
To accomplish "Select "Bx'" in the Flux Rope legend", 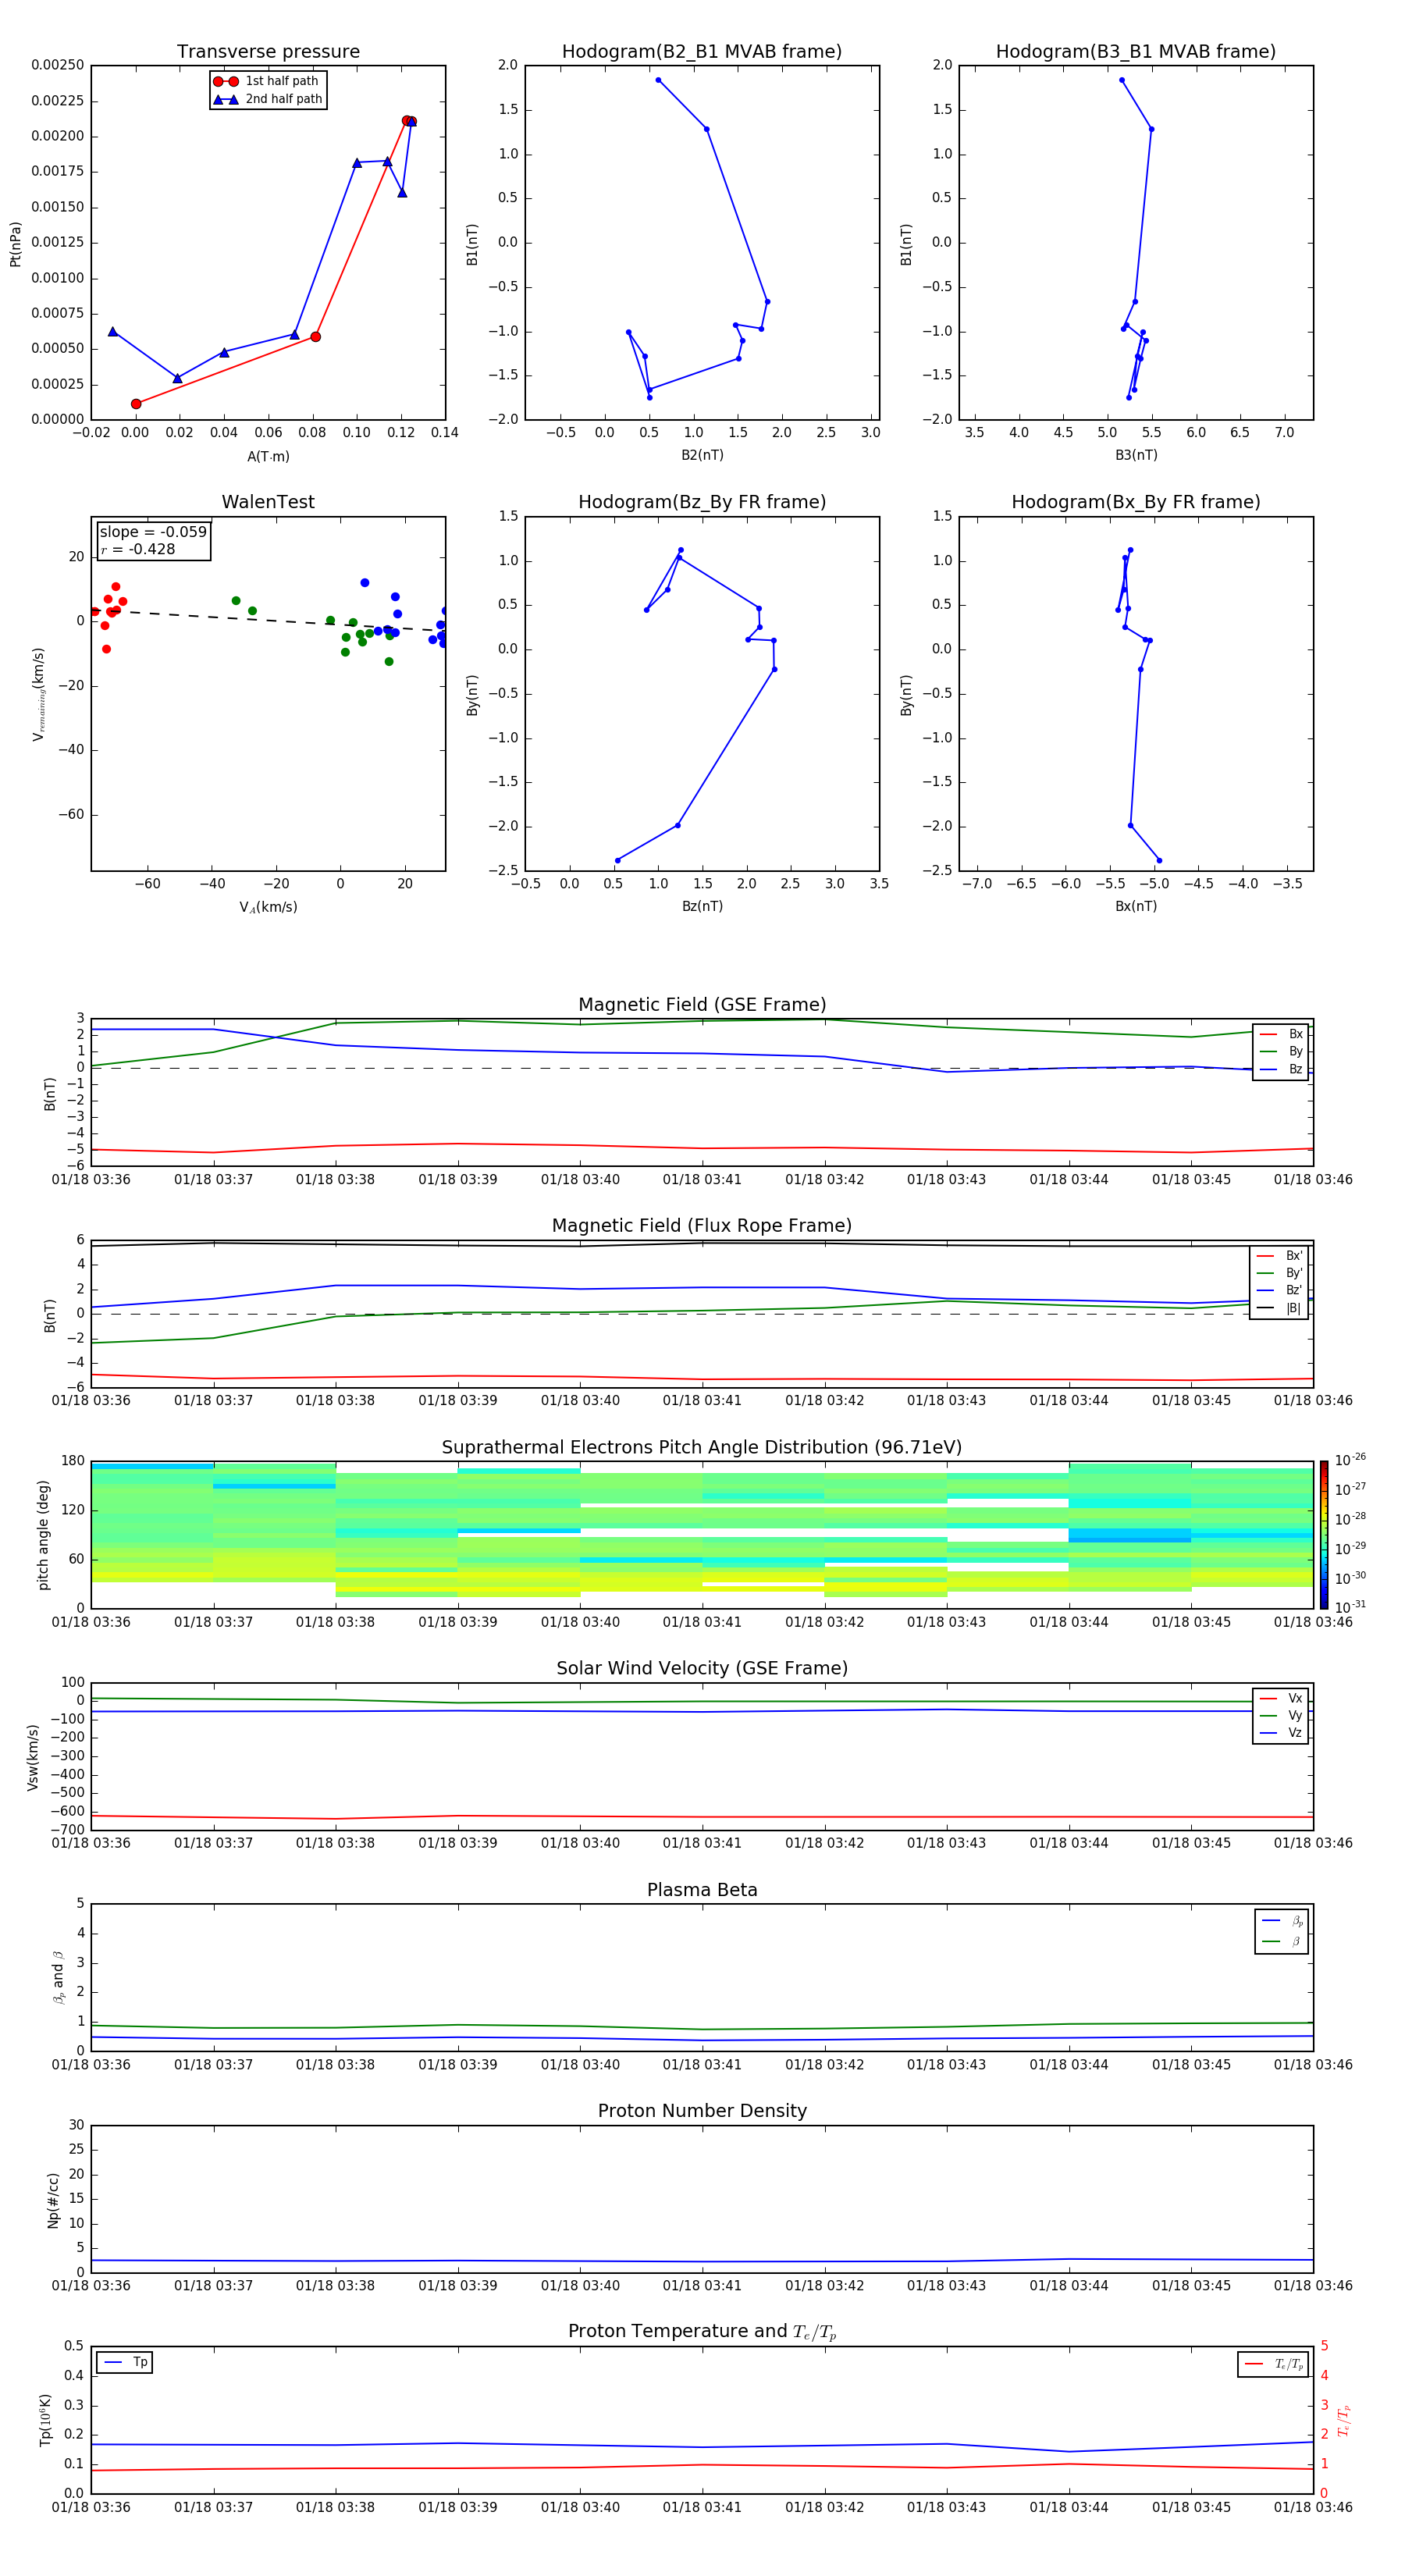I will [x=1279, y=1256].
